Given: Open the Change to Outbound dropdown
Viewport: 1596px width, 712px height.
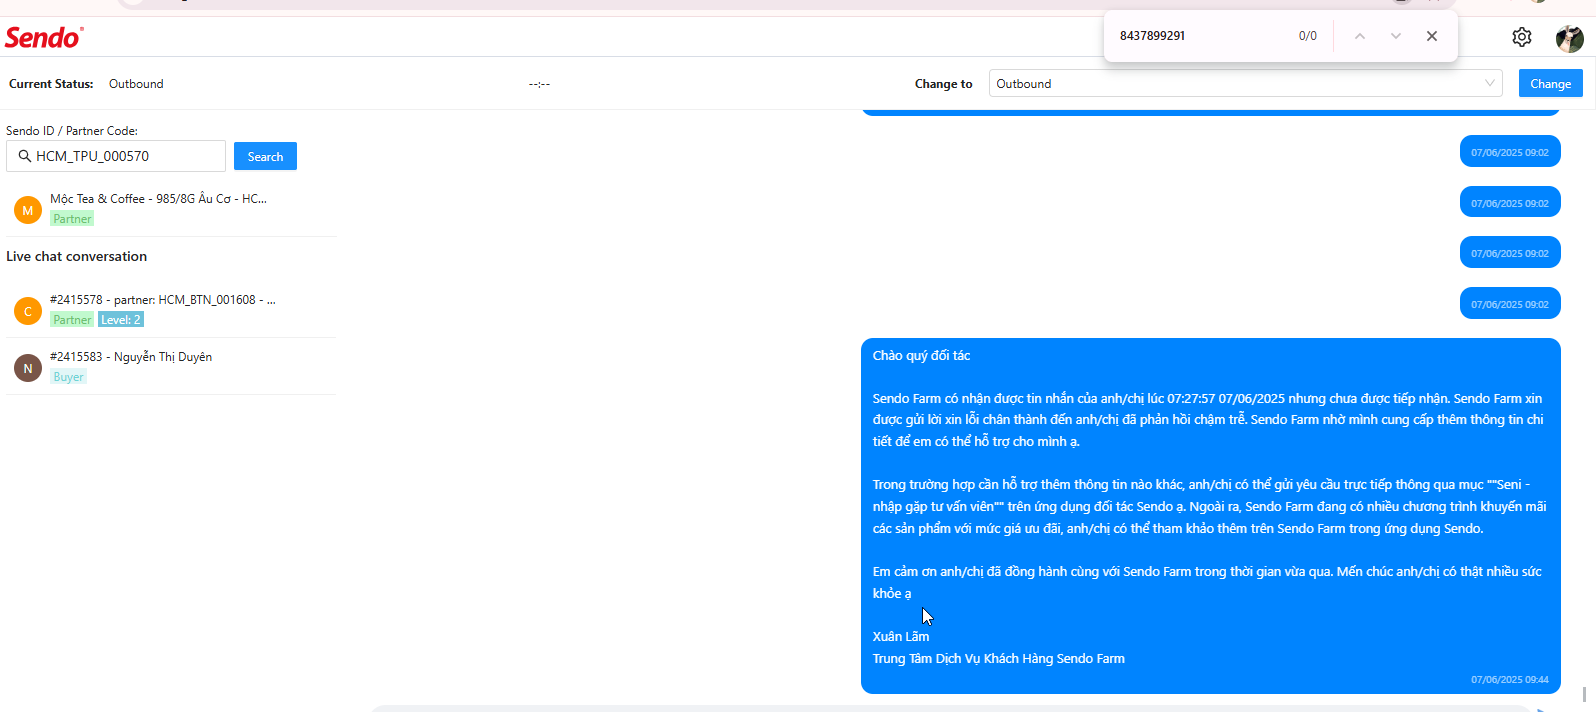Looking at the screenshot, I should pyautogui.click(x=1245, y=83).
